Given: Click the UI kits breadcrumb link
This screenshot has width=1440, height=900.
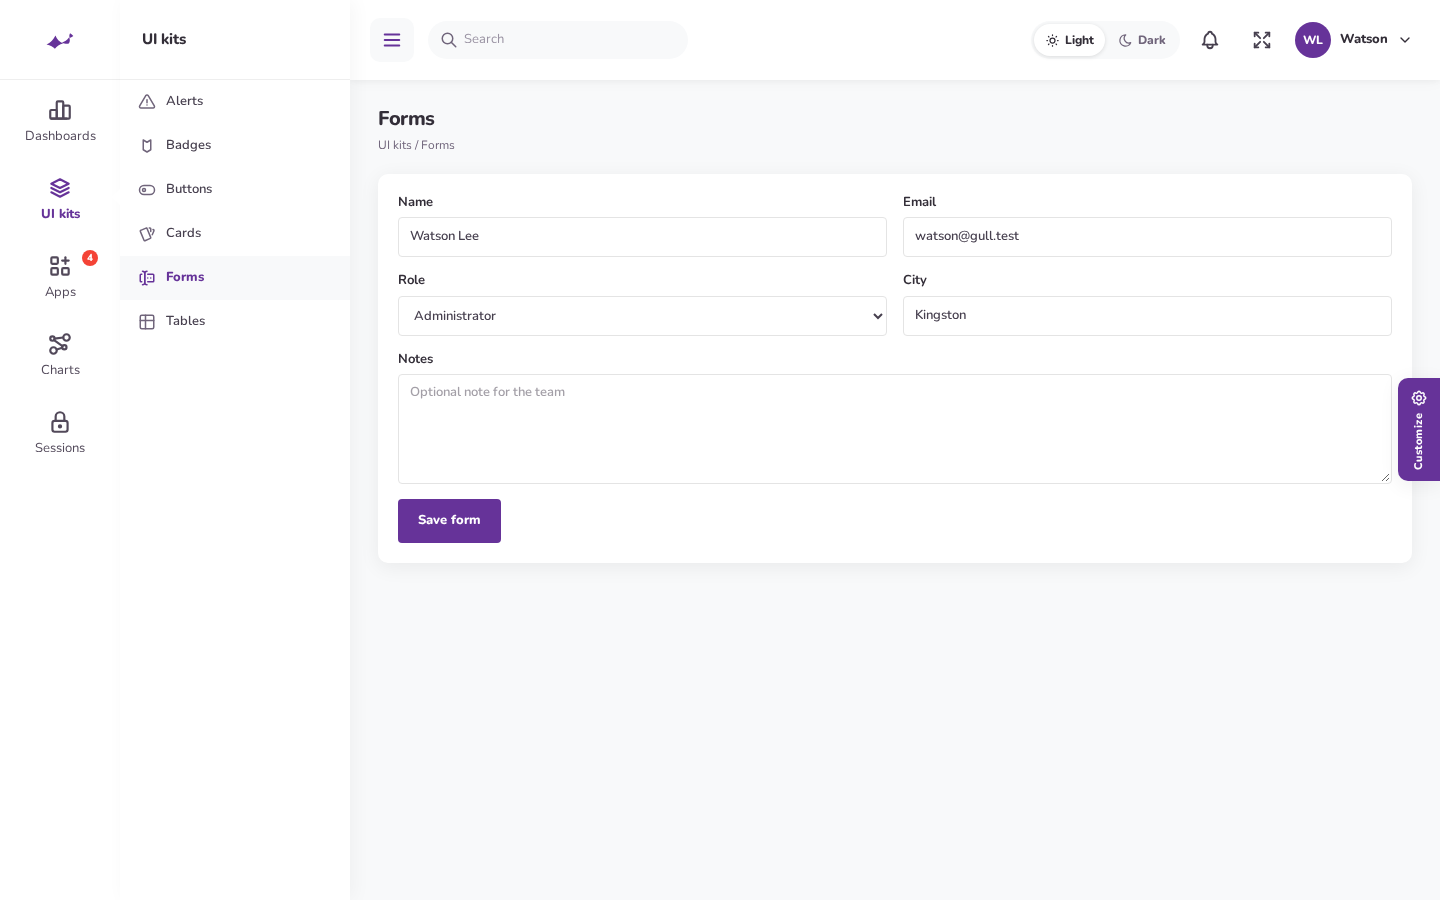Looking at the screenshot, I should (395, 145).
